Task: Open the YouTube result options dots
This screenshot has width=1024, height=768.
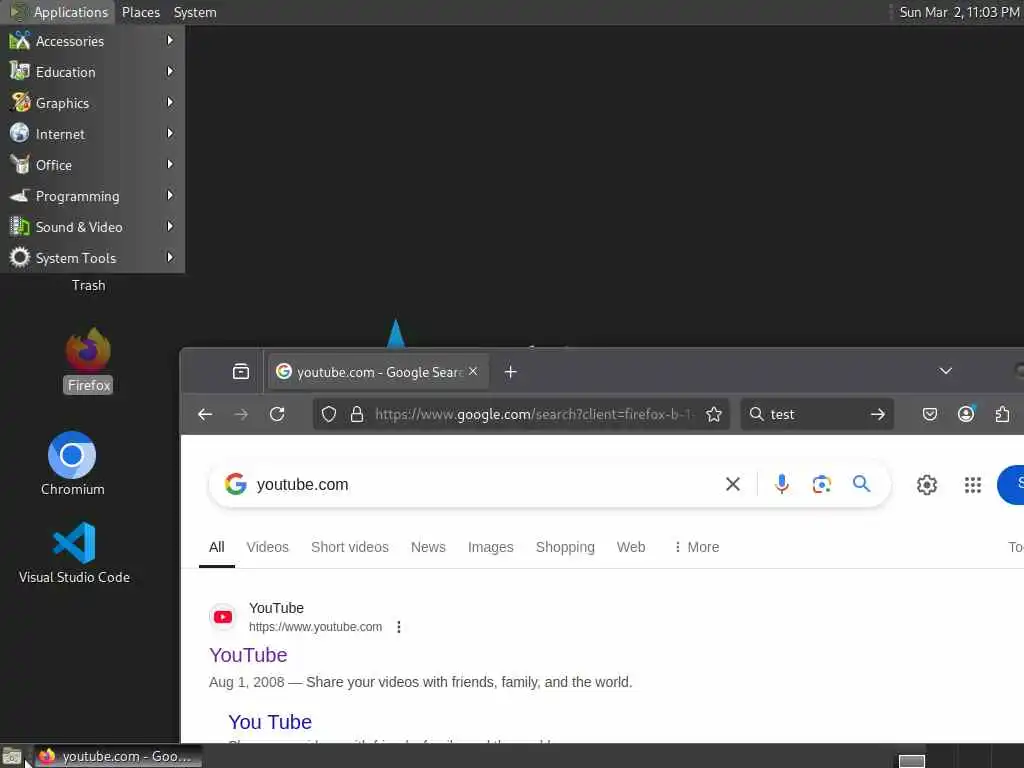Action: [x=399, y=627]
